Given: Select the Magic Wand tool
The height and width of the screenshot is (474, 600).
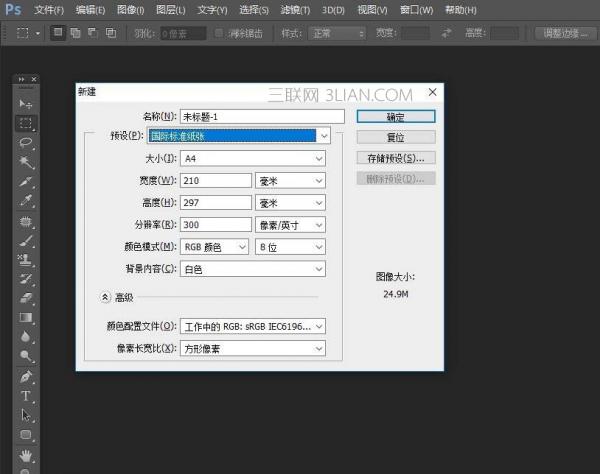Looking at the screenshot, I should [27, 162].
